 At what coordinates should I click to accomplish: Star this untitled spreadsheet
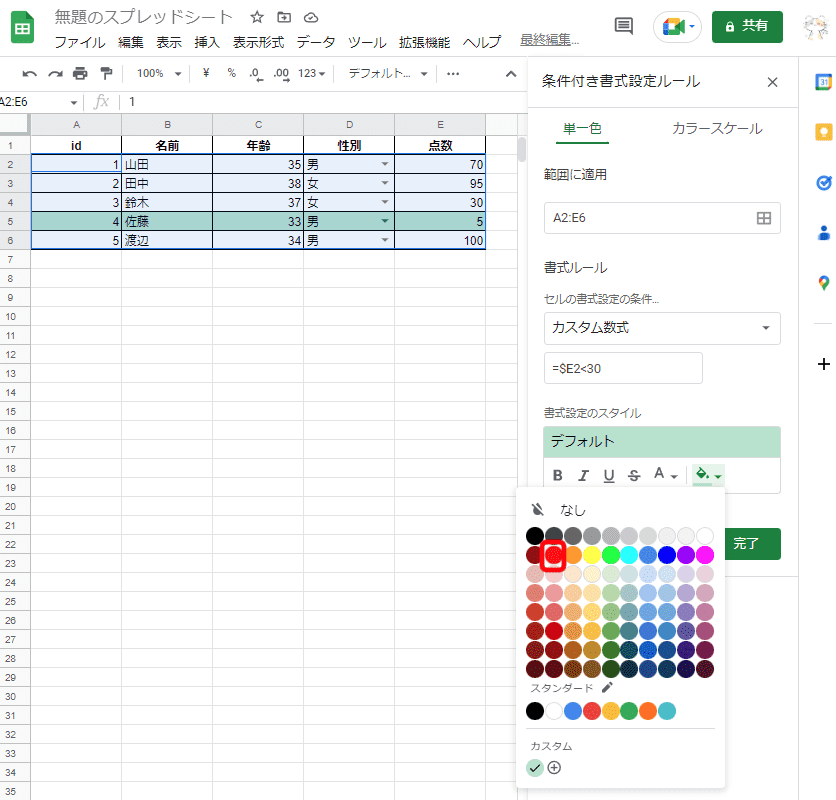coord(257,17)
